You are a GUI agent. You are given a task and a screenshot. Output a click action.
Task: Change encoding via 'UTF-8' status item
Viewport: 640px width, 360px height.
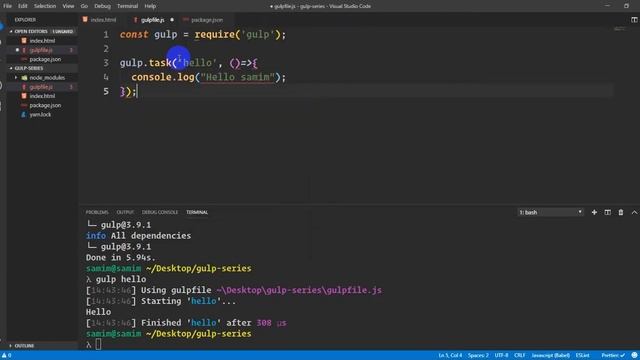[x=501, y=356]
